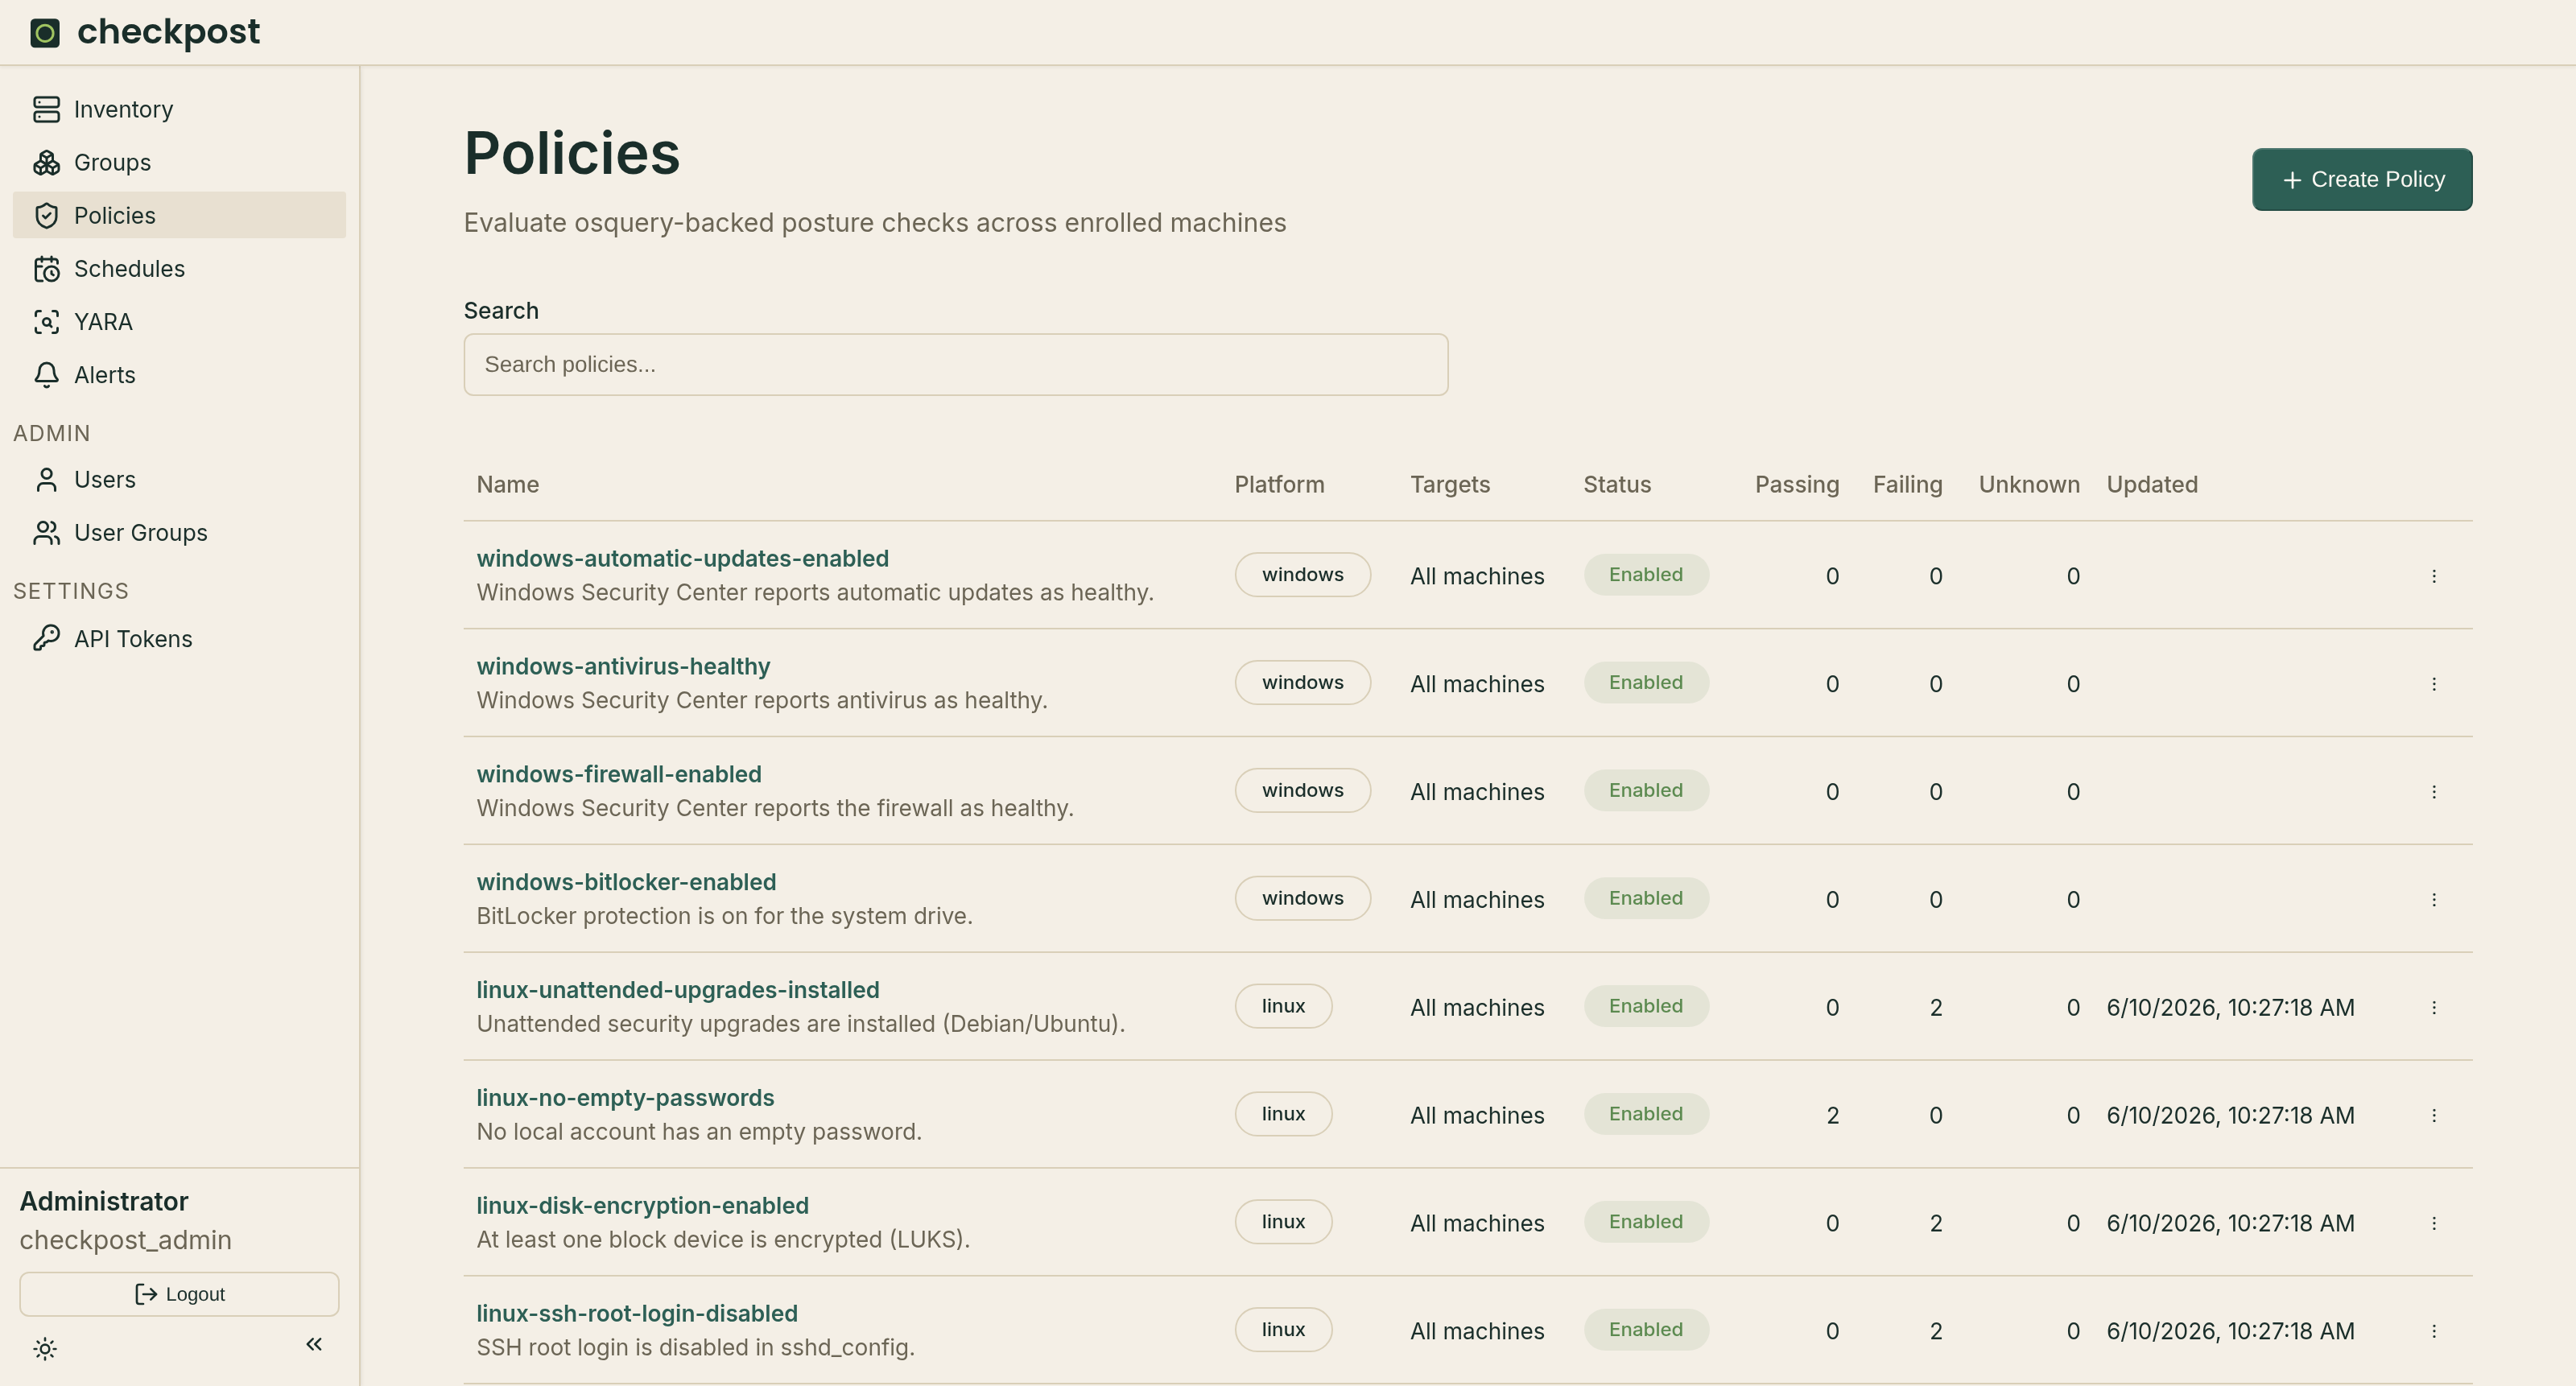Go to YARA in the sidebar
The height and width of the screenshot is (1386, 2576).
pyautogui.click(x=179, y=321)
